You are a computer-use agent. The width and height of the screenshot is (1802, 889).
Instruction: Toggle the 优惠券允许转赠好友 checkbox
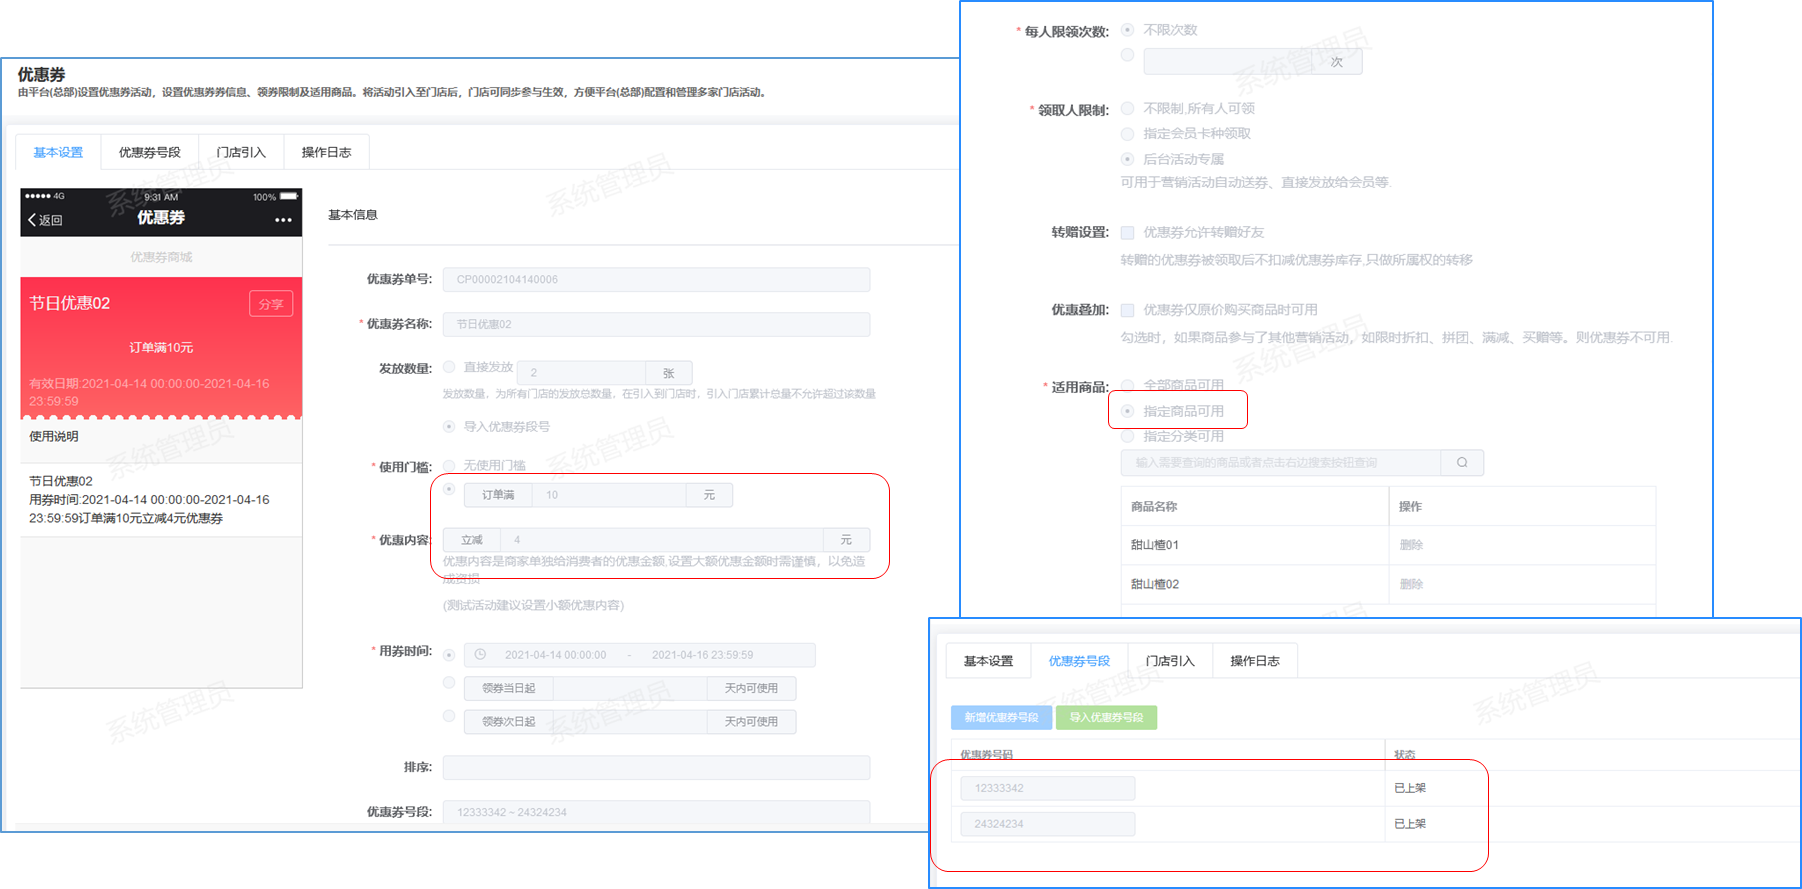click(x=1127, y=232)
